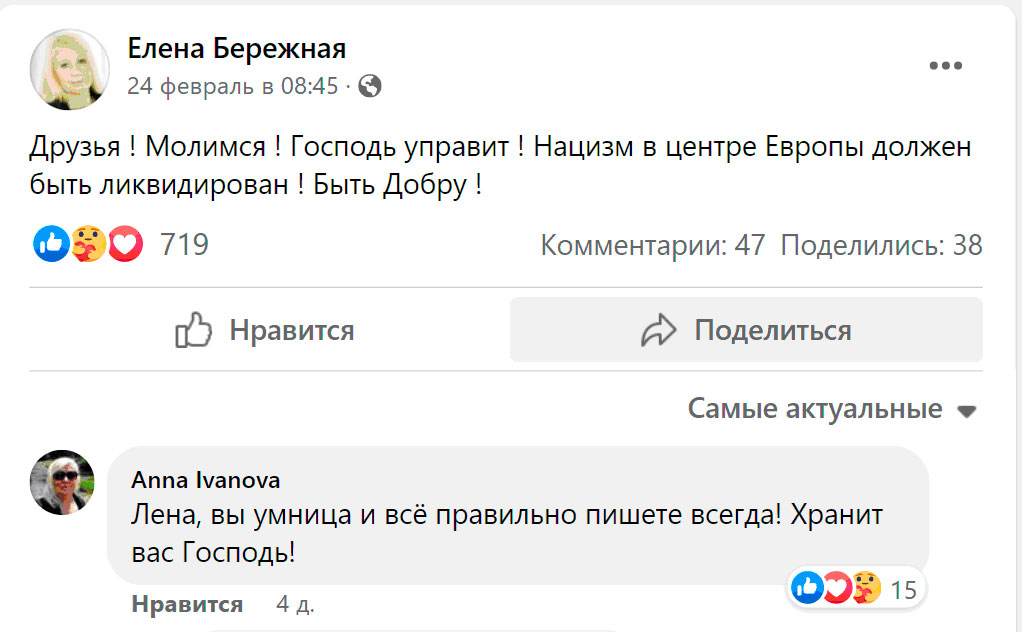
Task: Click the 24 февраль в 08:45 timestamp
Action: (x=232, y=86)
